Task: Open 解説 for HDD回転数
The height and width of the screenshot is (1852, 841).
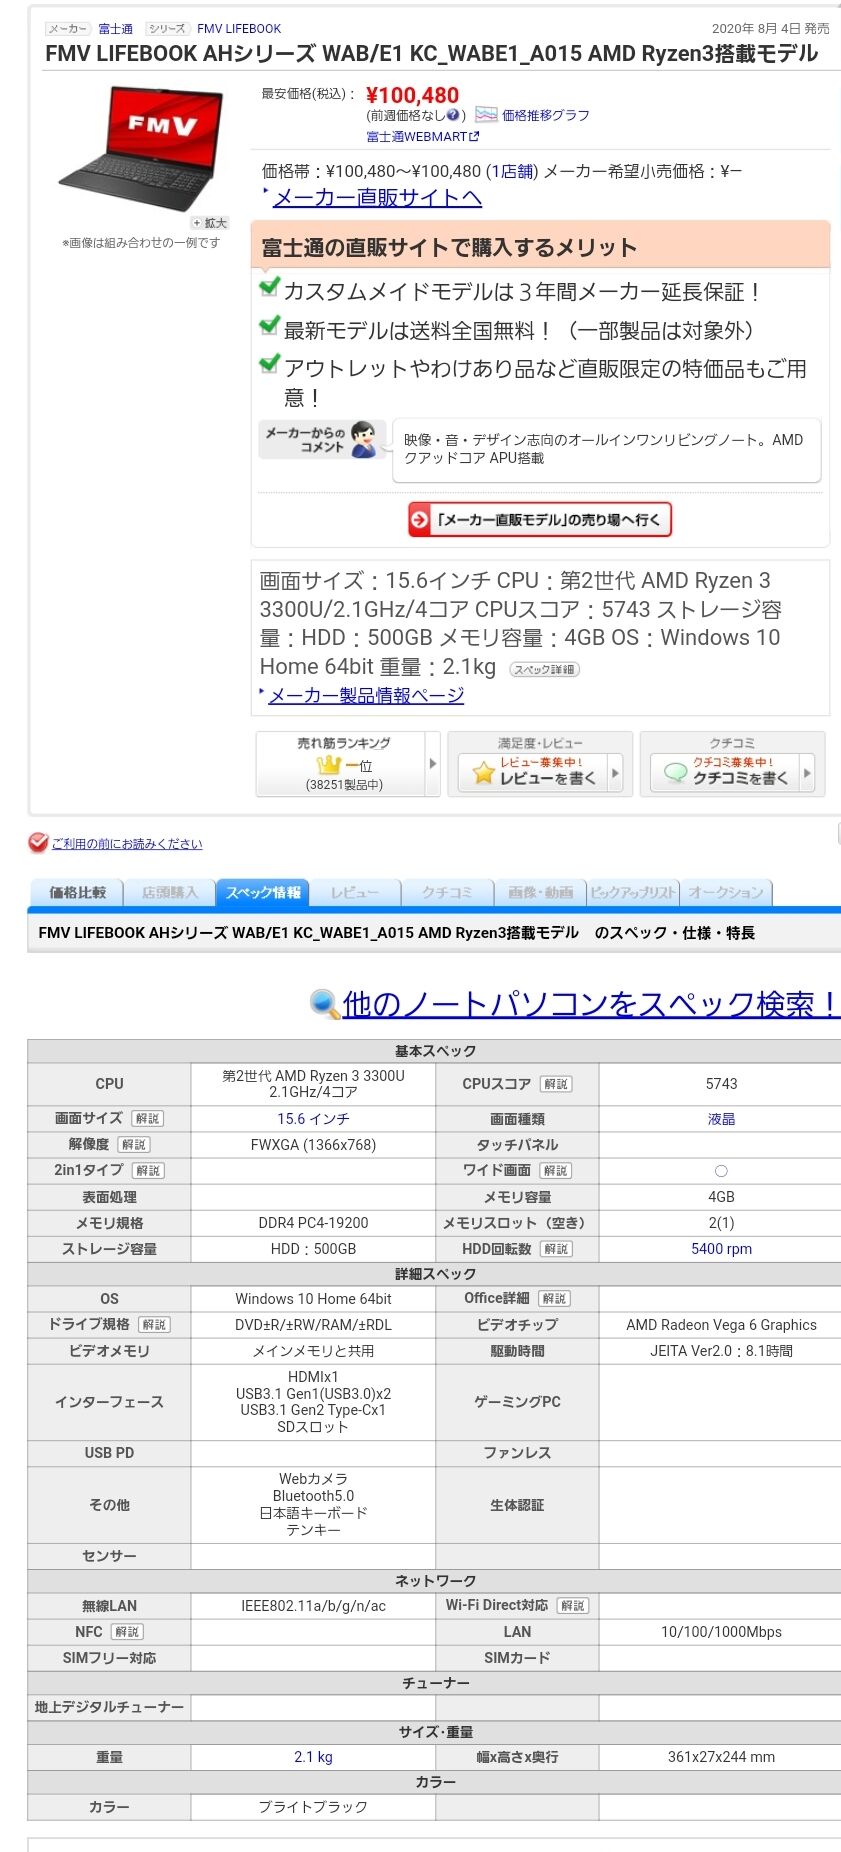Action: 556,1249
